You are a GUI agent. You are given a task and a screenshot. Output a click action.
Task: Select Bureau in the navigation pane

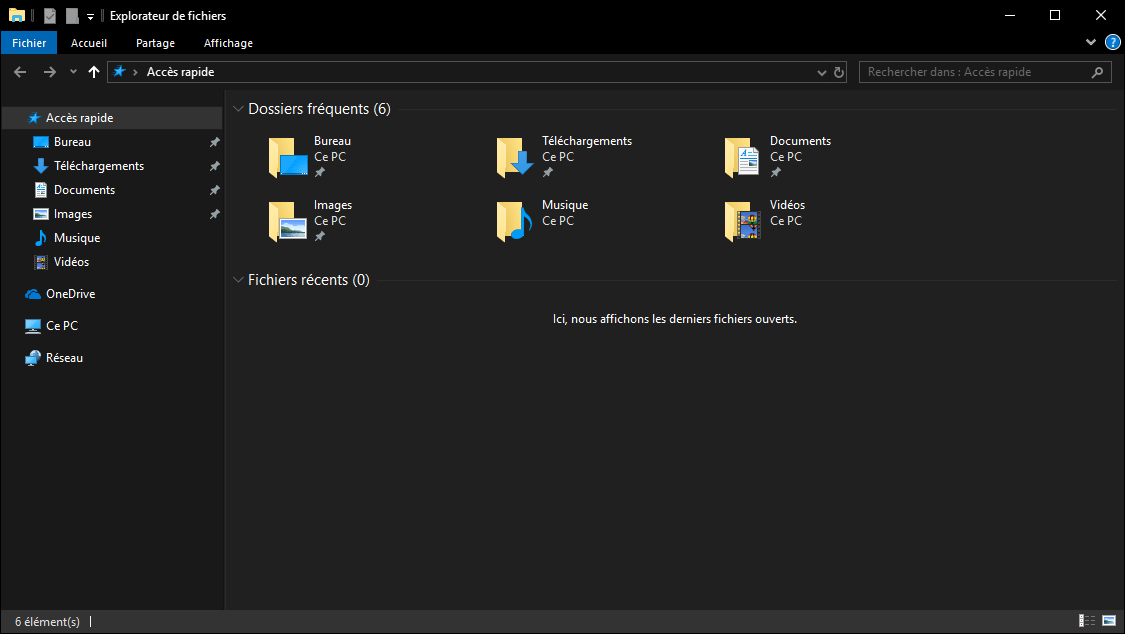(x=72, y=142)
